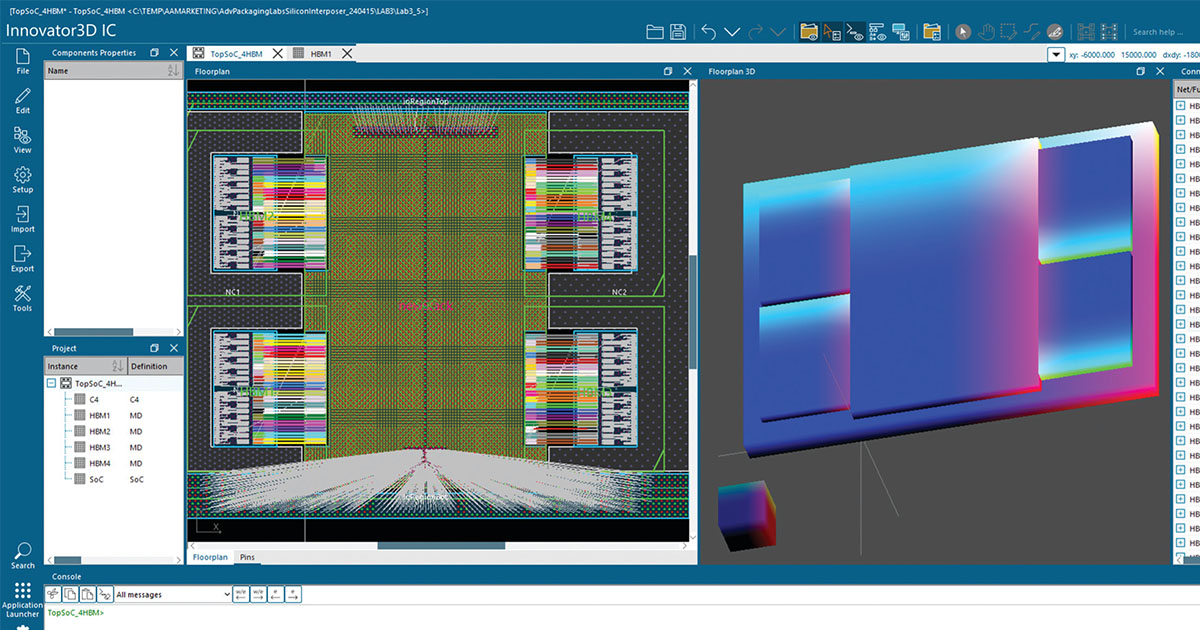1200x630 pixels.
Task: Open the undo history dropdown arrow
Action: (x=731, y=31)
